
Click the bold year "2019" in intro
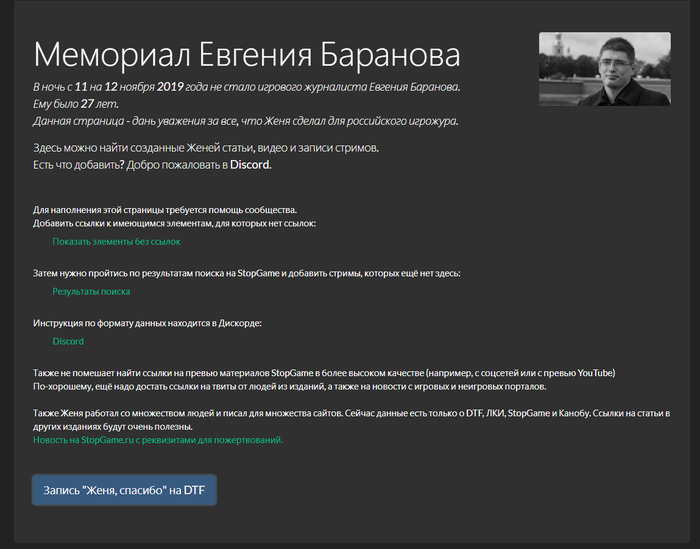point(172,88)
